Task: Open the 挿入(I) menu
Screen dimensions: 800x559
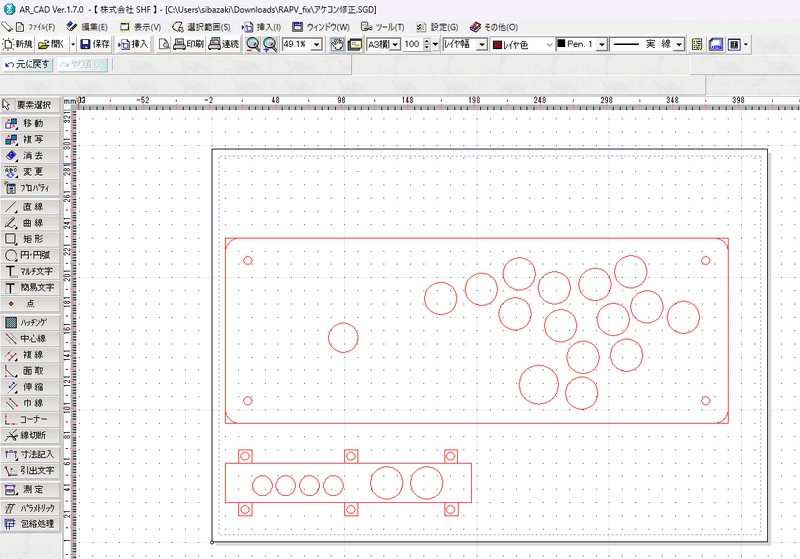Action: [262, 27]
